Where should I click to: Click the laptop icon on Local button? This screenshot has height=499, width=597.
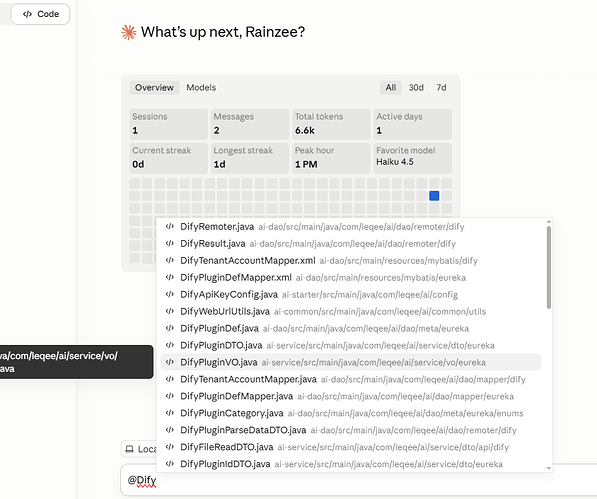(x=129, y=449)
